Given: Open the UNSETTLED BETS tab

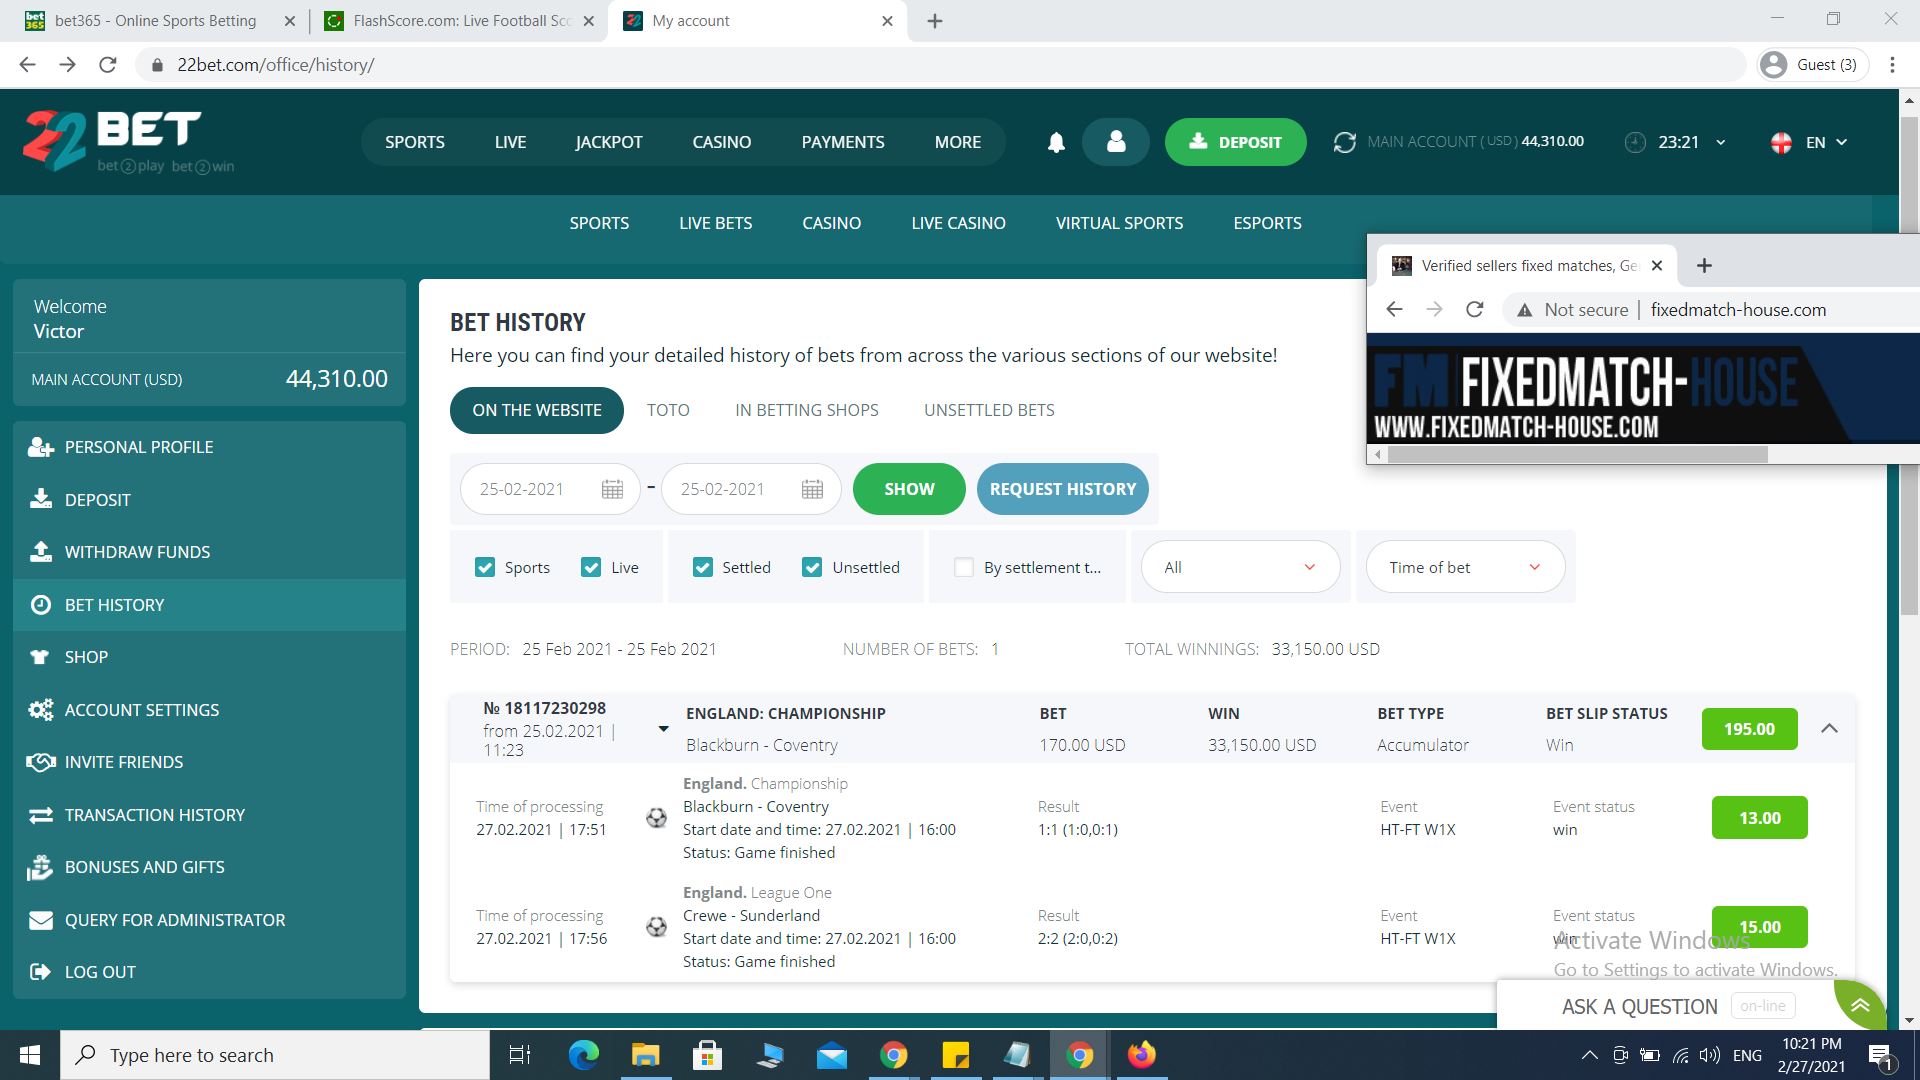Looking at the screenshot, I should (989, 410).
